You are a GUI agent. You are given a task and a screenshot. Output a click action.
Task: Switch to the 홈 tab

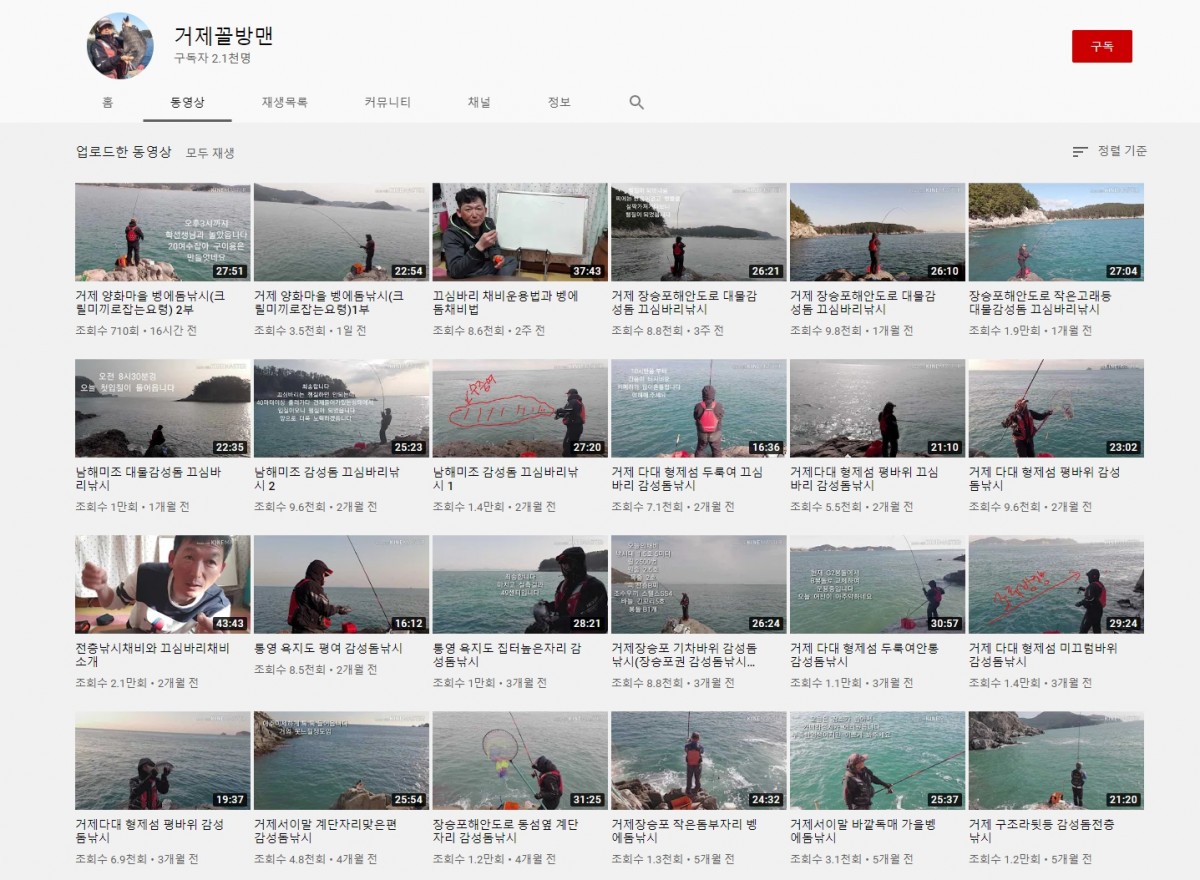pyautogui.click(x=107, y=102)
